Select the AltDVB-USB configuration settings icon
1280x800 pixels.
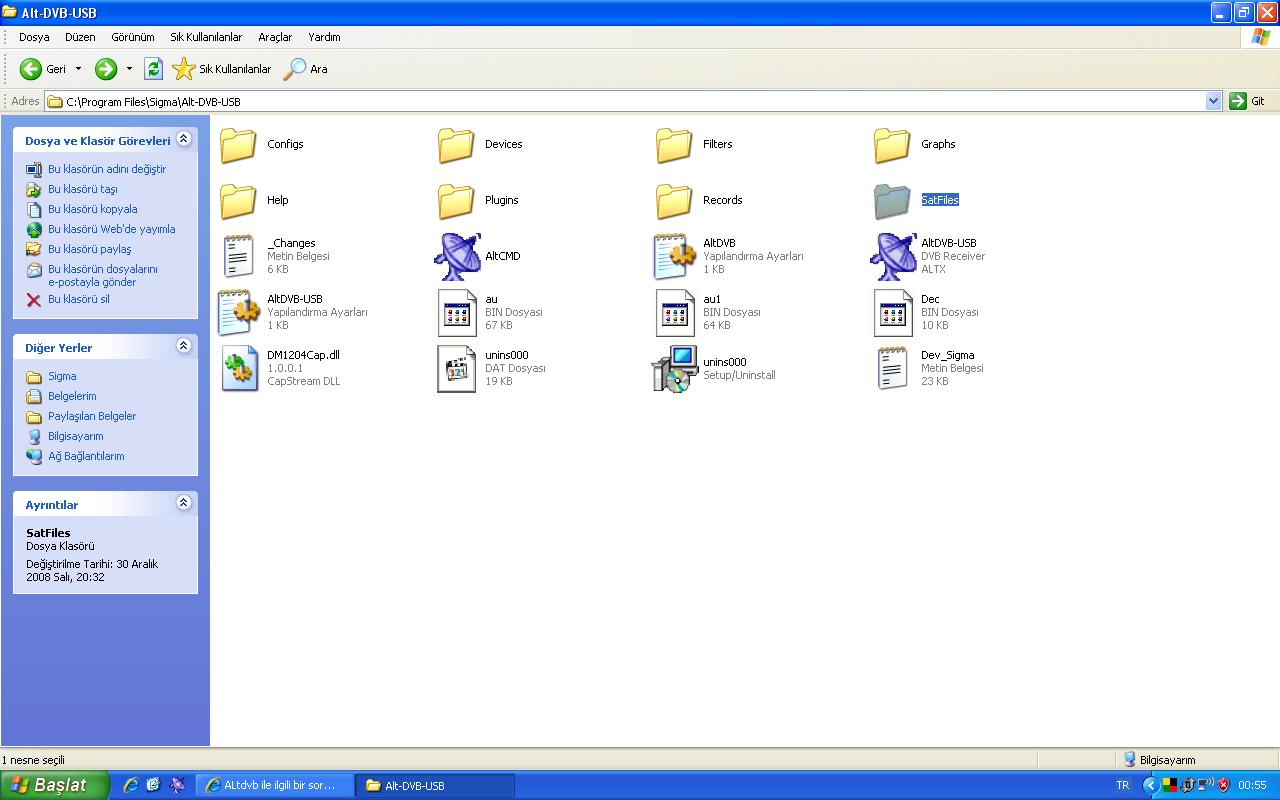[238, 312]
